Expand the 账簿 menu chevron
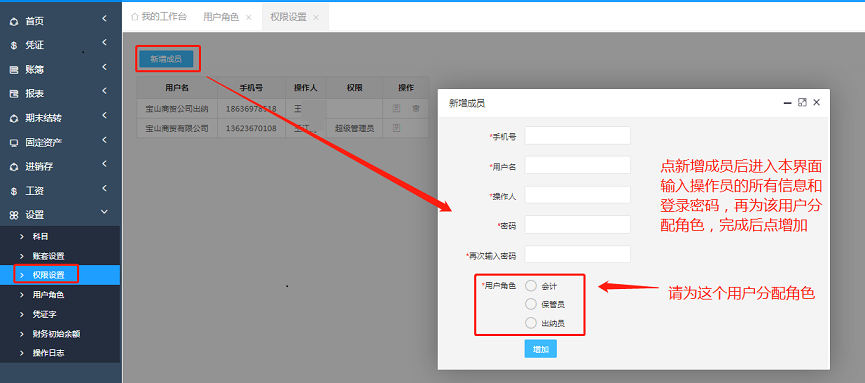This screenshot has width=865, height=383. (x=104, y=67)
